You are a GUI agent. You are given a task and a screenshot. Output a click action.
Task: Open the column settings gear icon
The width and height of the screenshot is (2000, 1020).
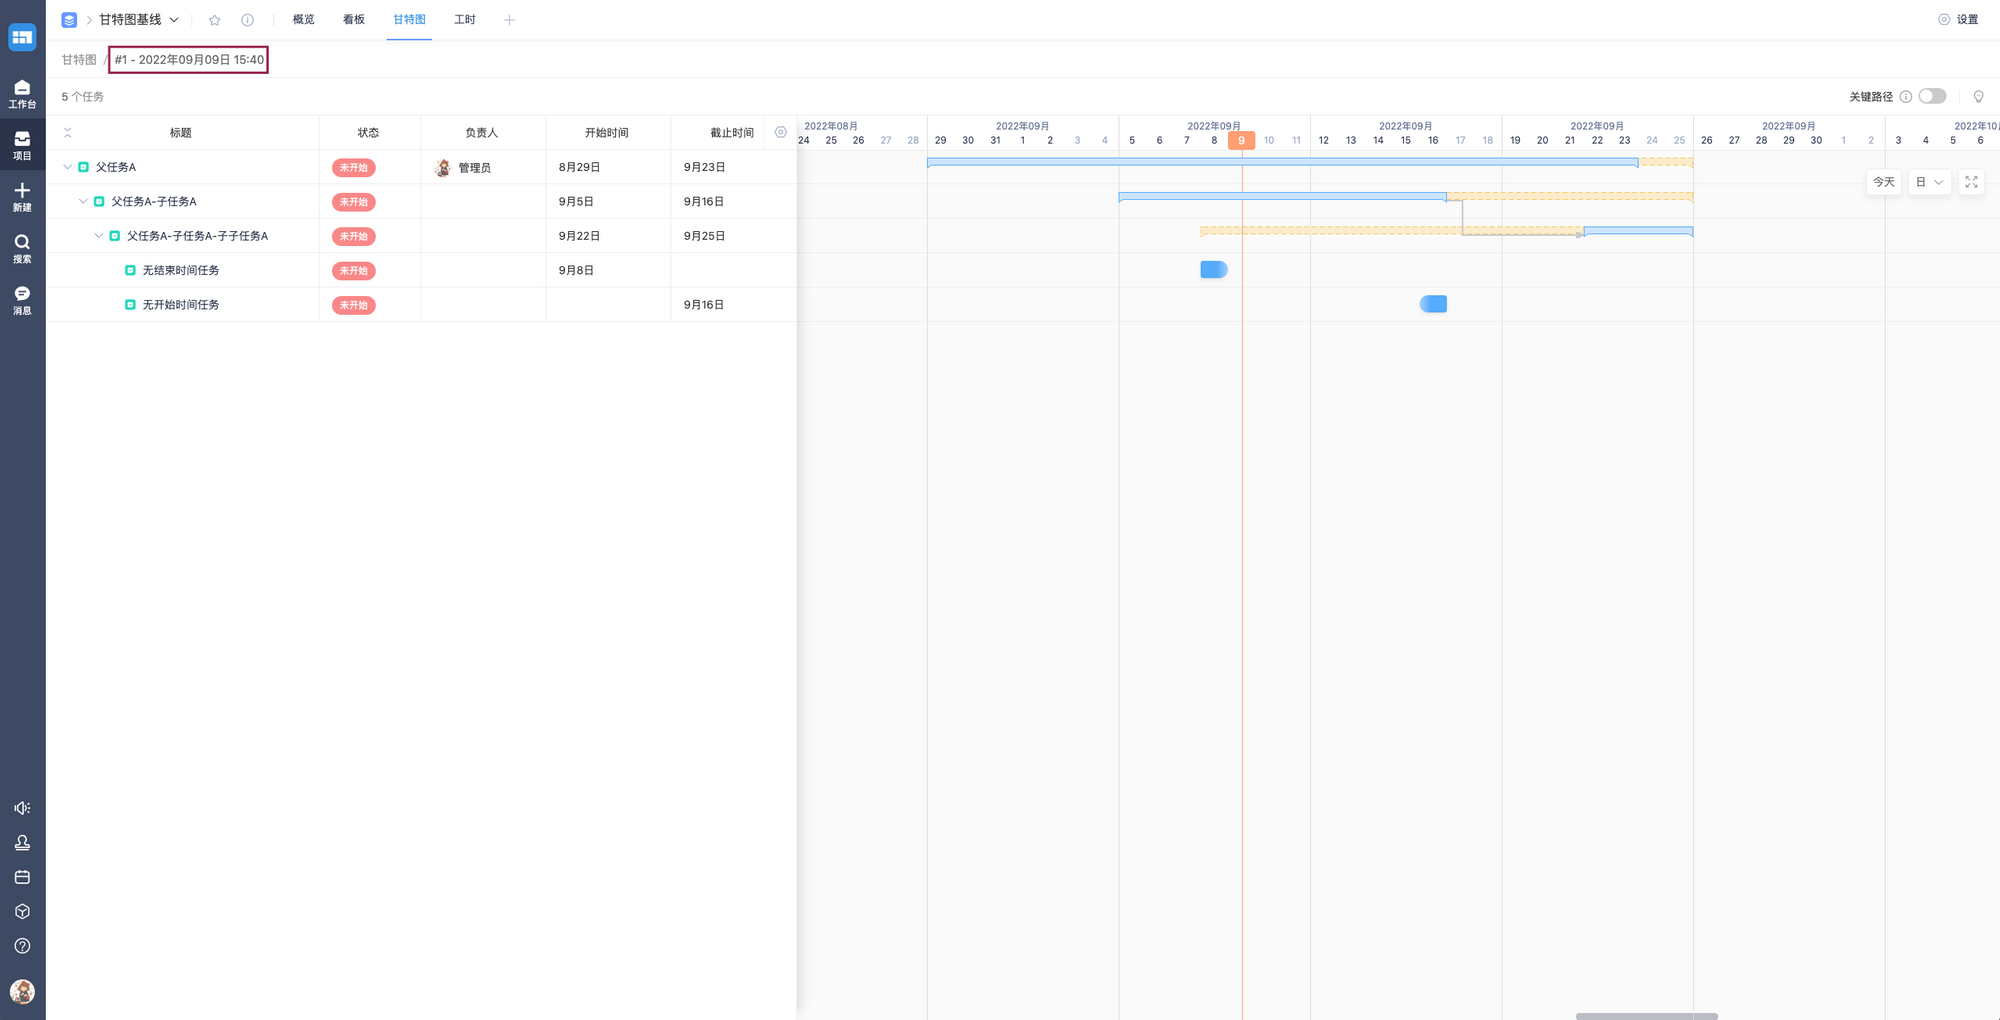click(x=781, y=132)
